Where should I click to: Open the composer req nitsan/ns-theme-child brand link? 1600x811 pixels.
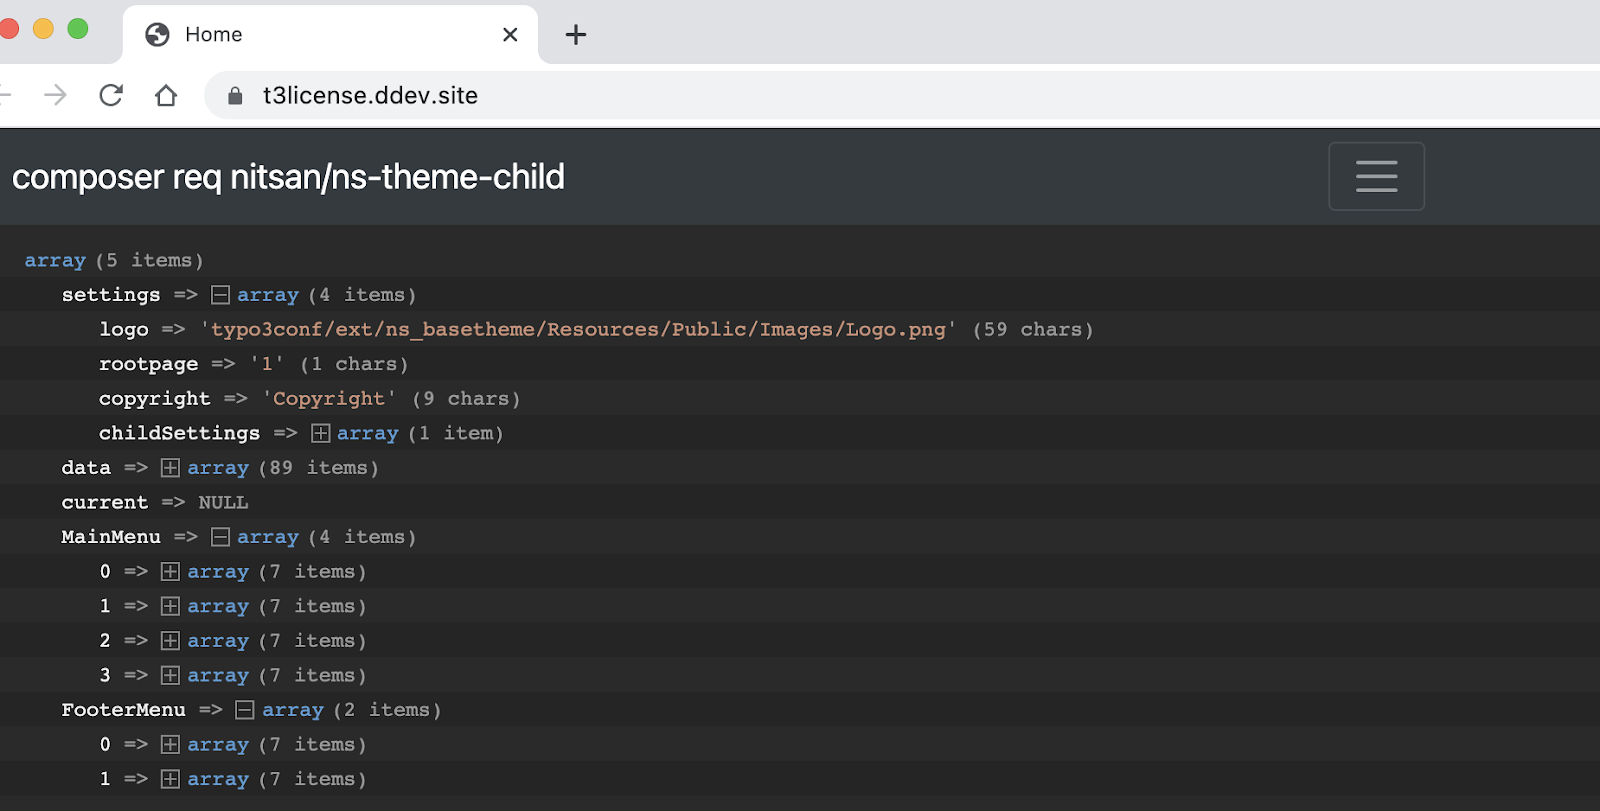coord(288,177)
